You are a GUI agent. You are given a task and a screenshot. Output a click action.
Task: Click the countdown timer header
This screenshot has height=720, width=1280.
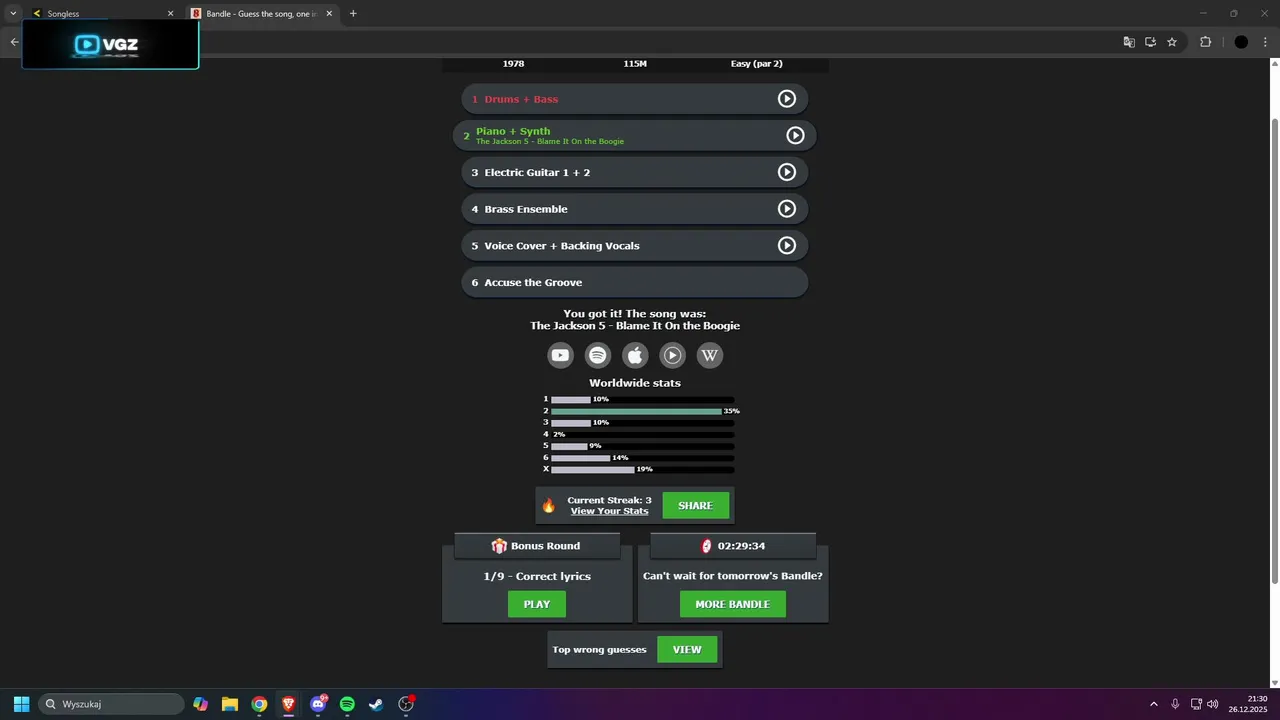[x=733, y=546]
